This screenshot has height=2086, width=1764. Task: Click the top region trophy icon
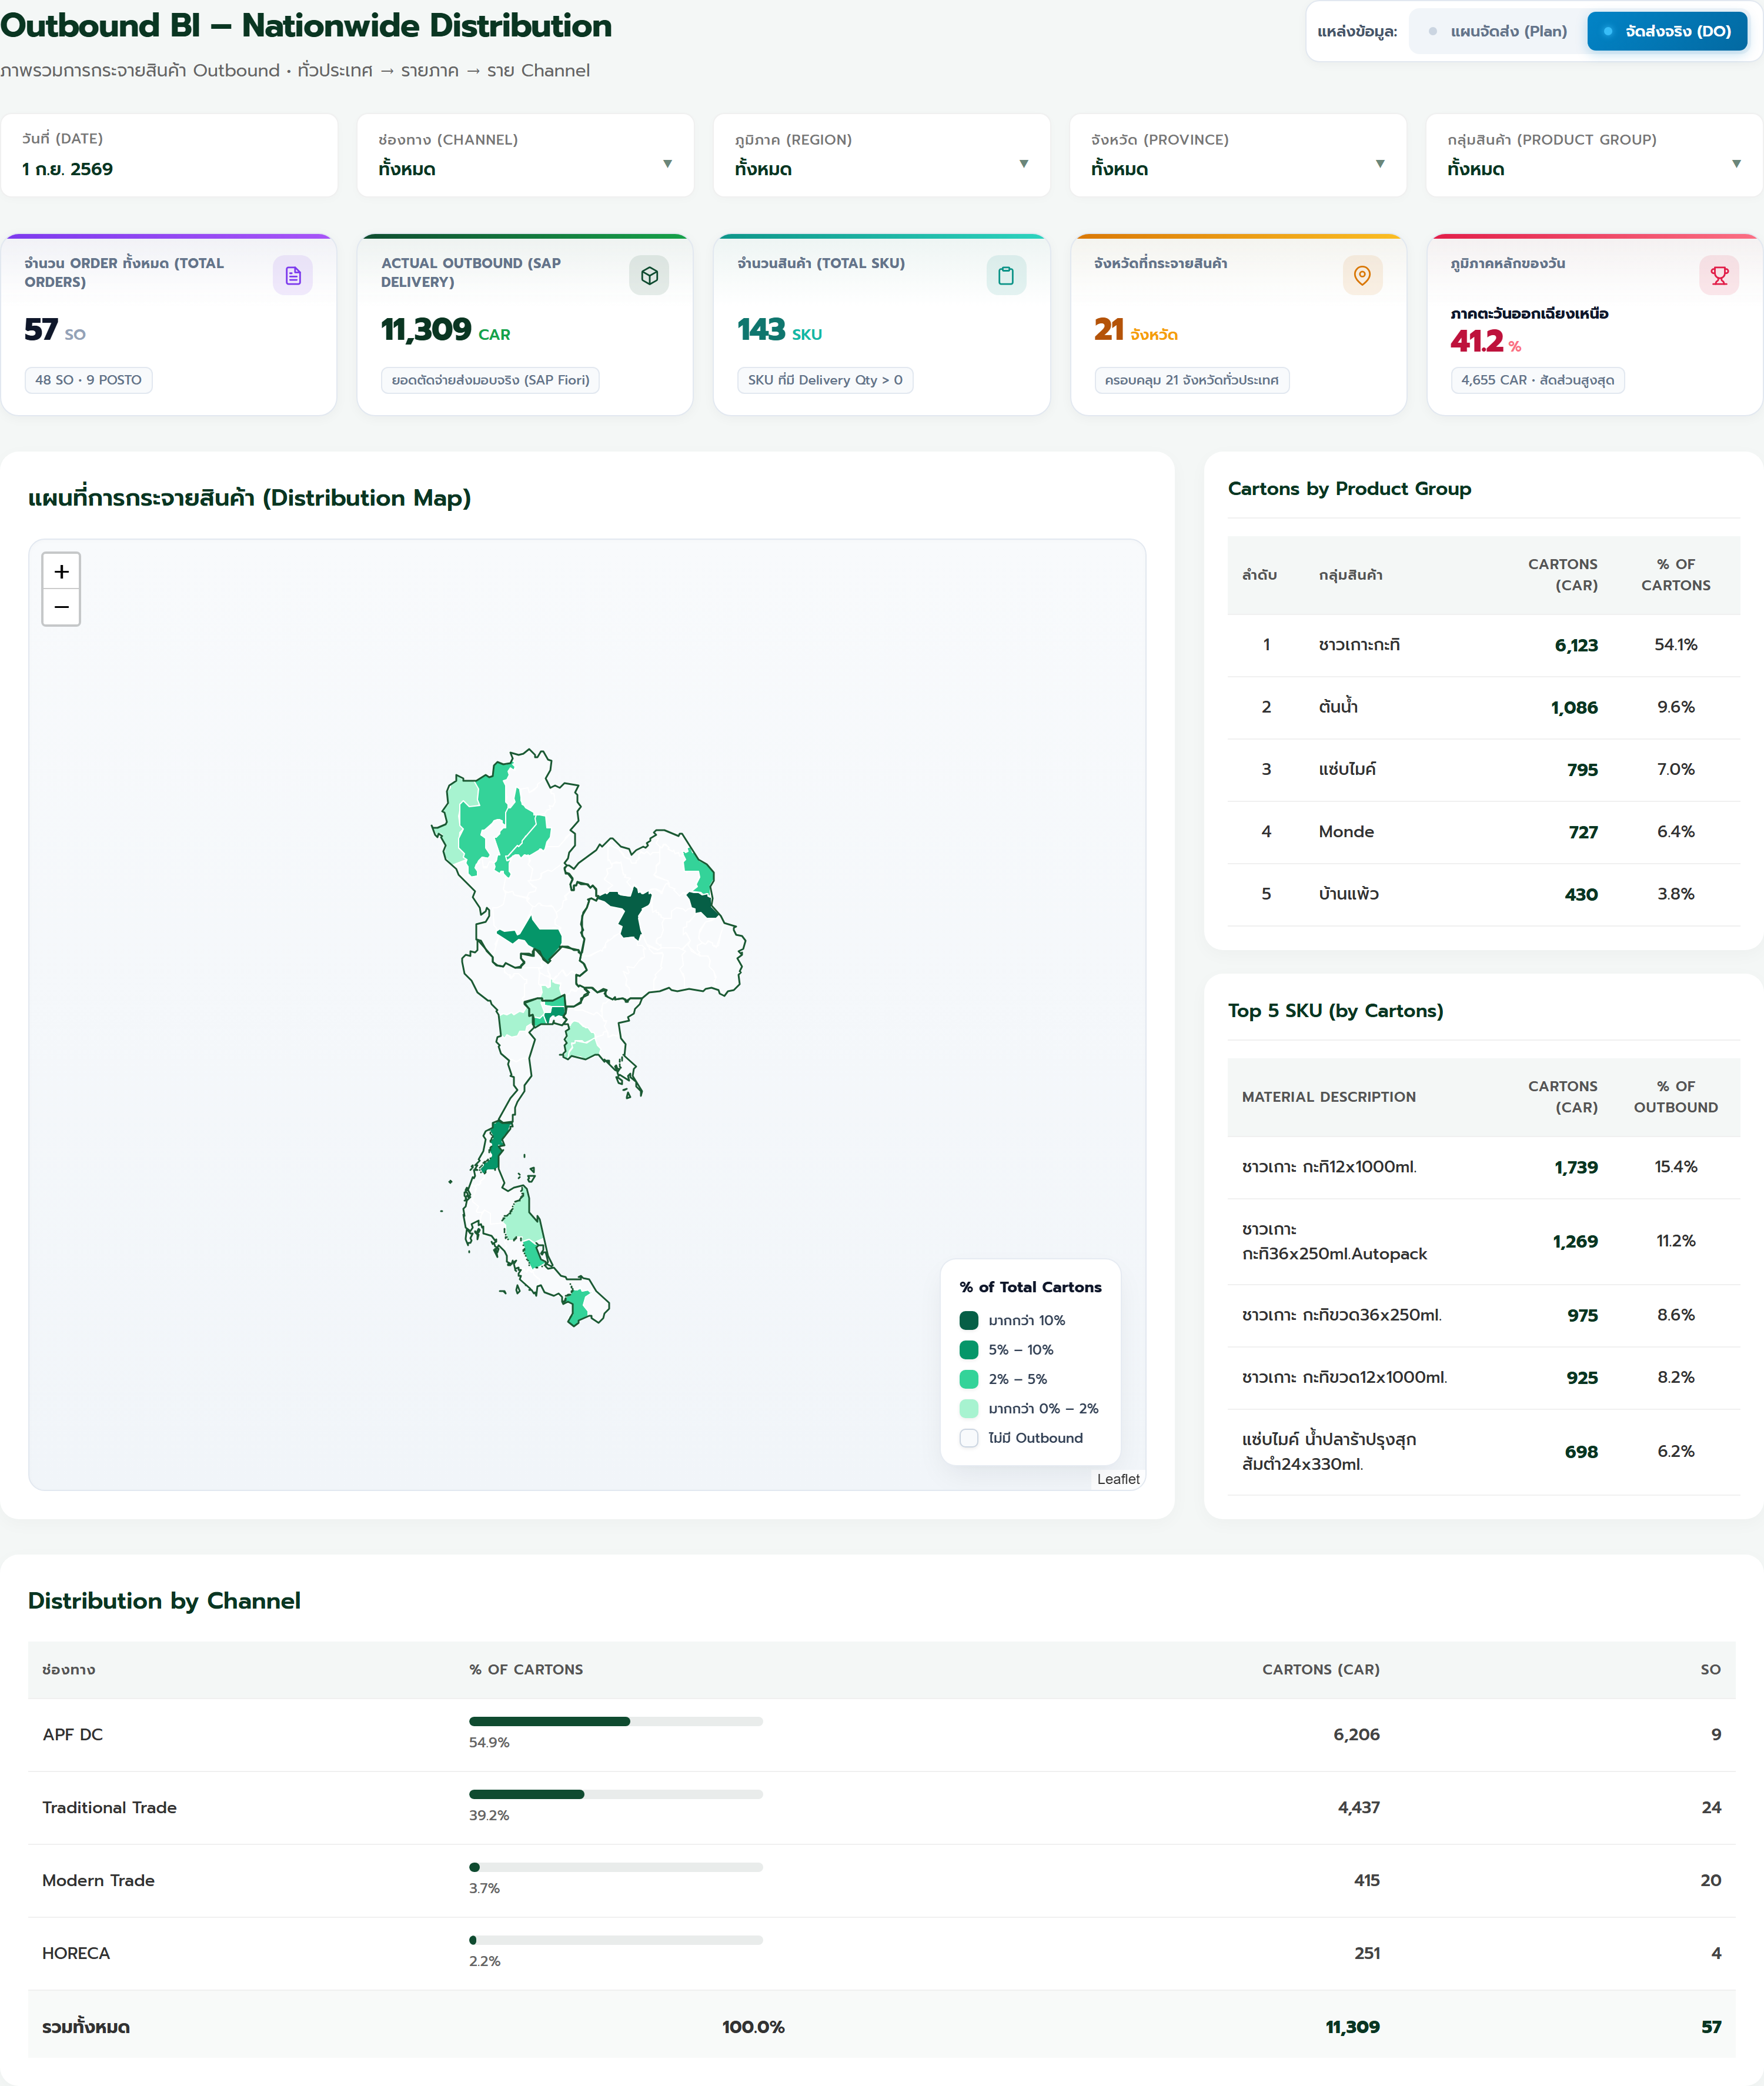coord(1719,275)
